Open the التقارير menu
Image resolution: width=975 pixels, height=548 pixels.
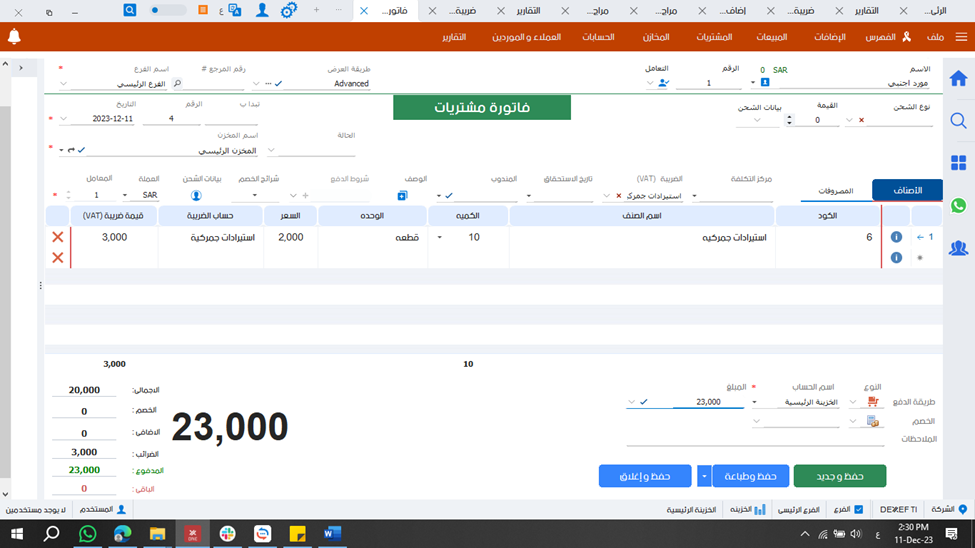(454, 37)
